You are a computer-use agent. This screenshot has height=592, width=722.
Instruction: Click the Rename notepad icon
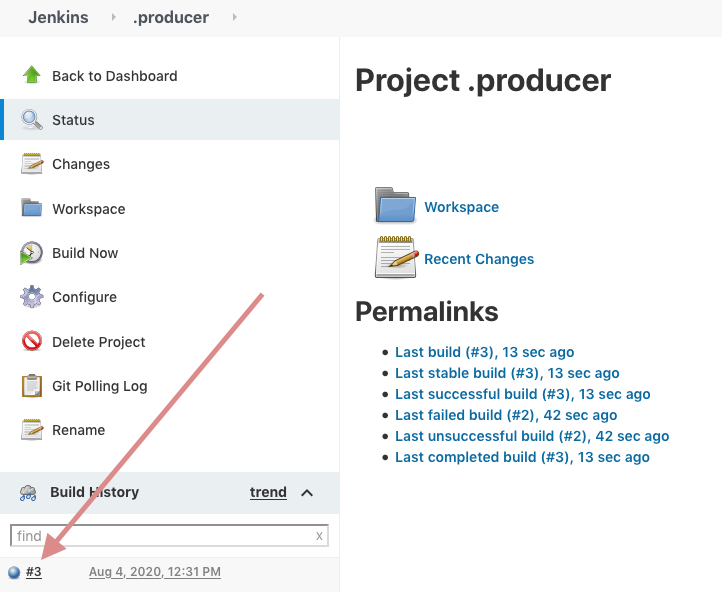point(32,429)
